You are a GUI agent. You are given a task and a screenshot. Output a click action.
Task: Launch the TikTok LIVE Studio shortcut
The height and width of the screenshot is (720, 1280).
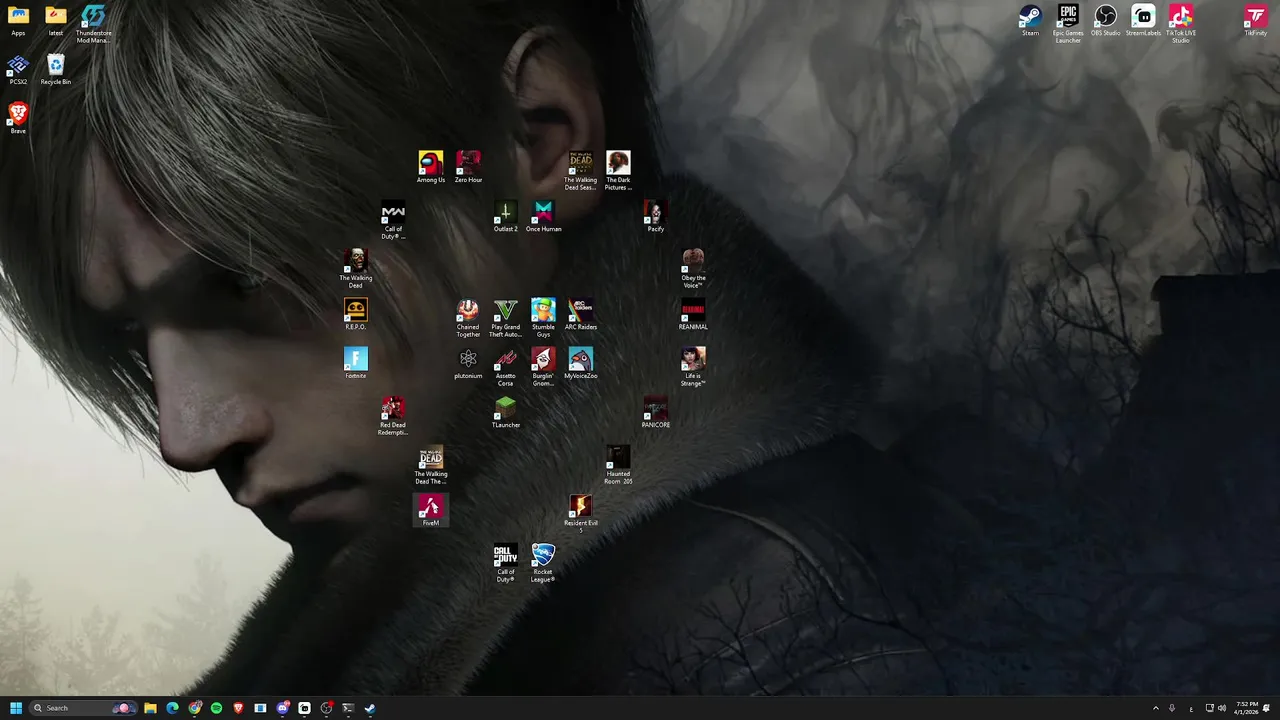(x=1181, y=24)
